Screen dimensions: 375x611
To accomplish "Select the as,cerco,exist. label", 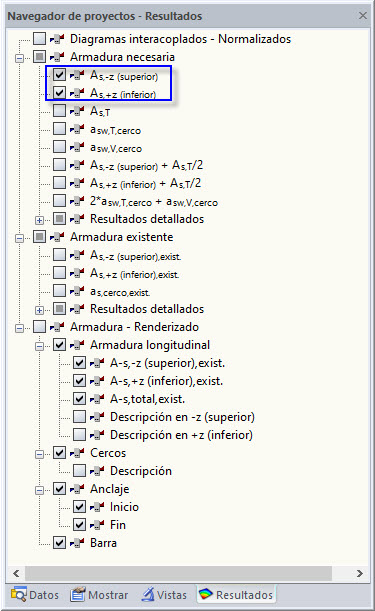I will (x=120, y=291).
